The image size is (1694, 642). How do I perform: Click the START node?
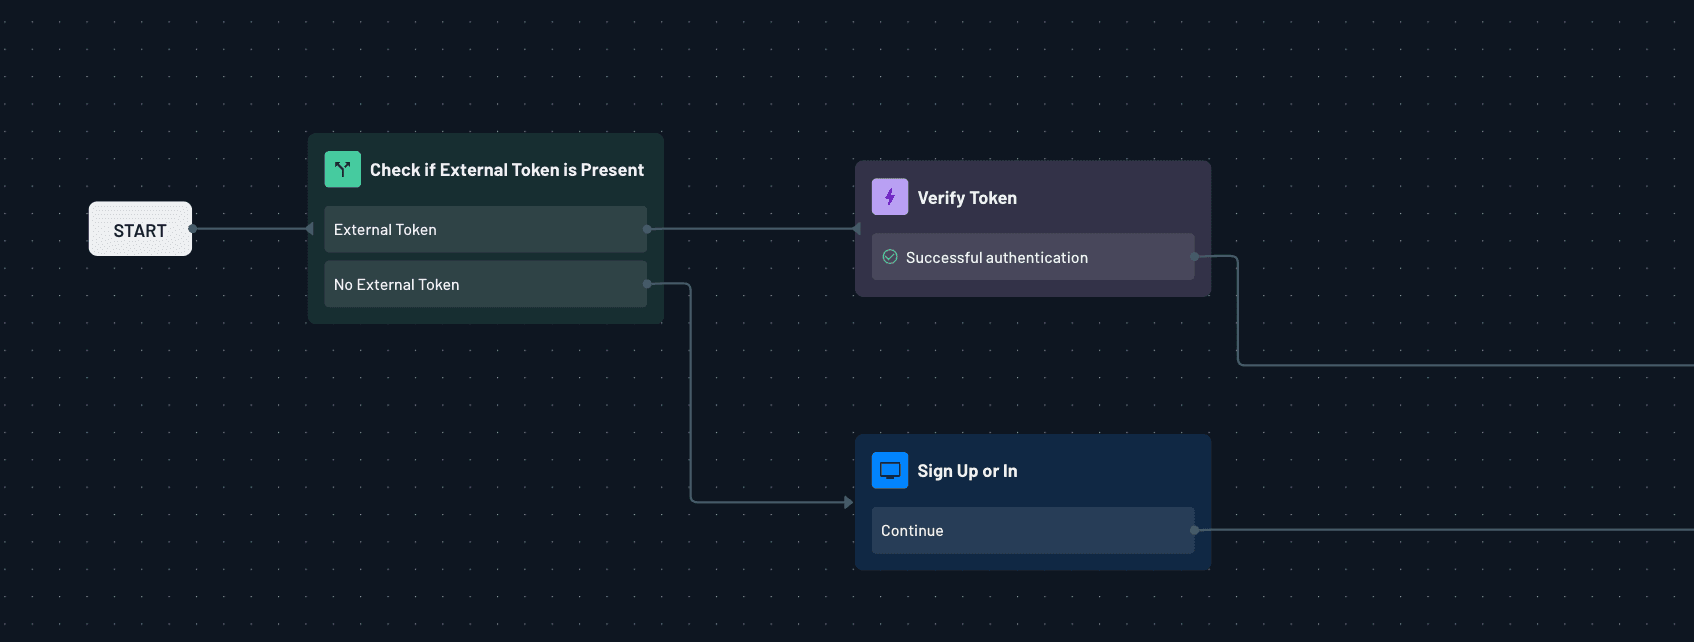click(x=140, y=228)
